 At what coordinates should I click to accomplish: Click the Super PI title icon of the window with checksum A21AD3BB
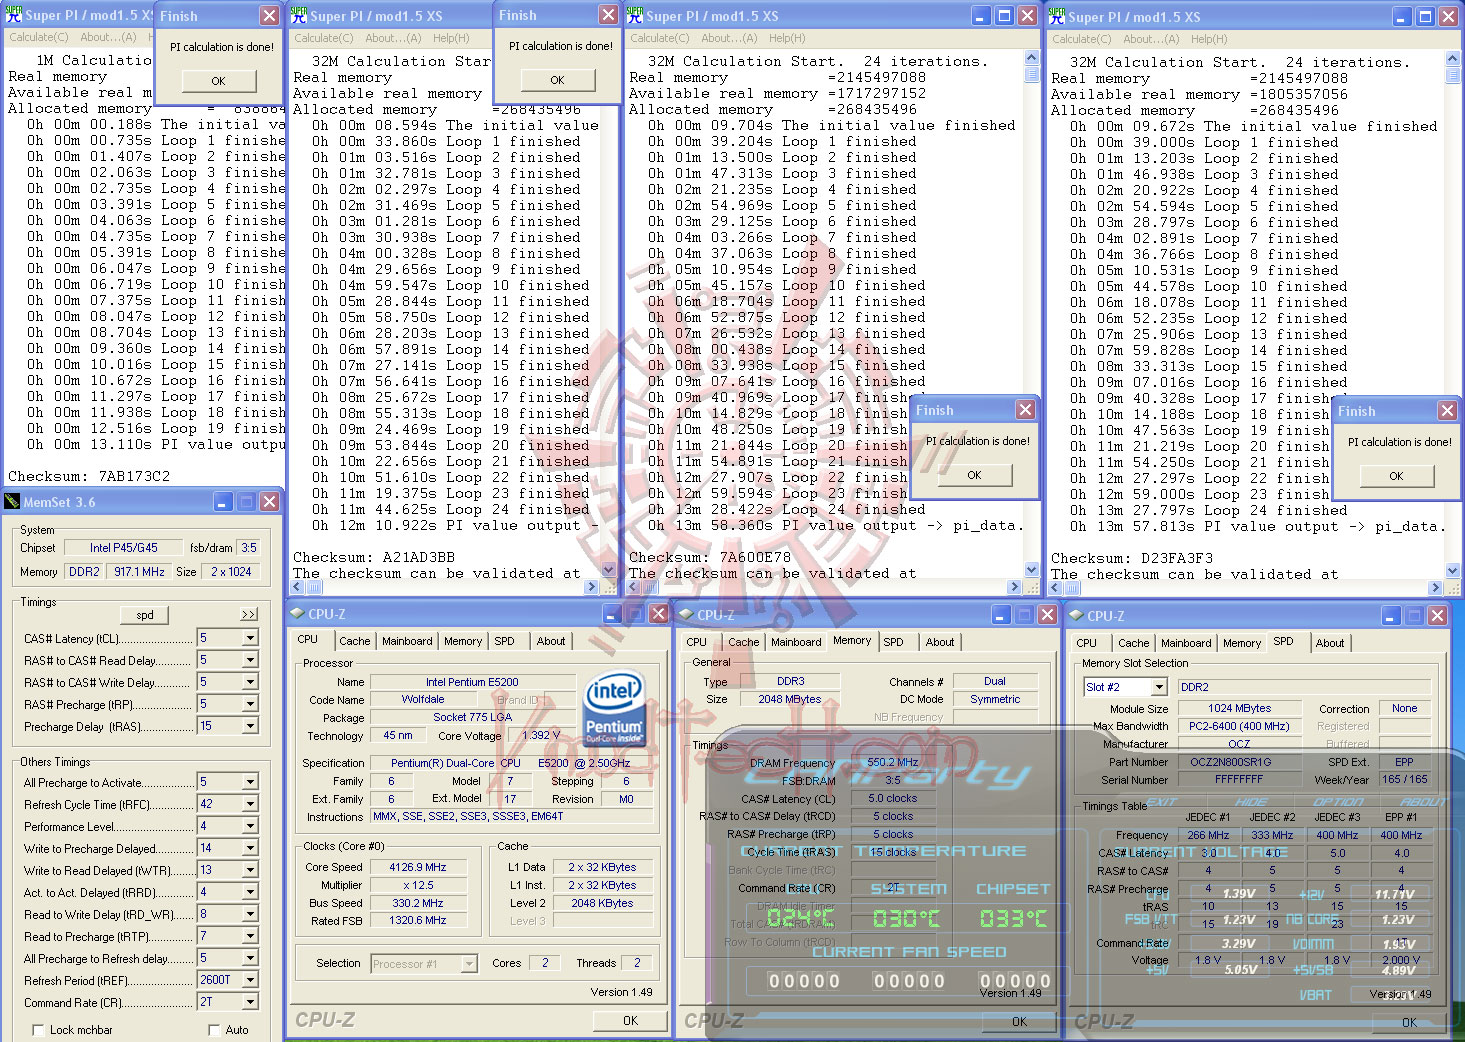(299, 15)
